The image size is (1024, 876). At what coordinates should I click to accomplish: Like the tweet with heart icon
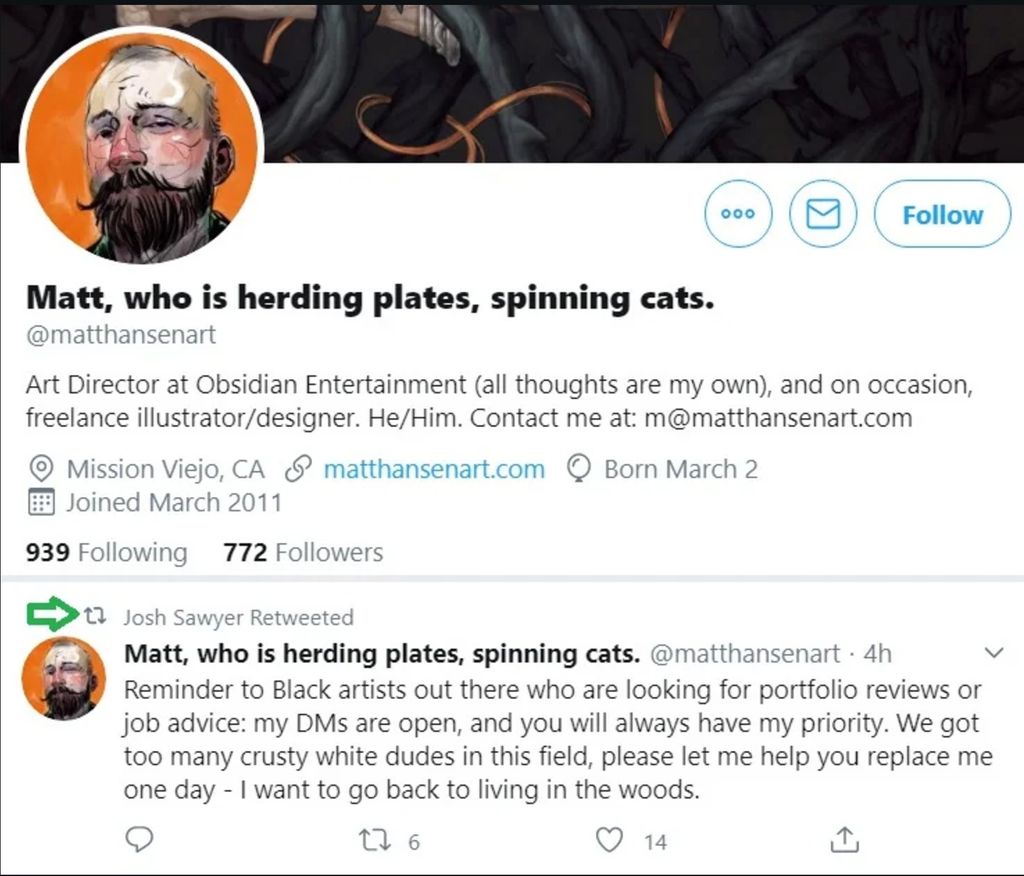pyautogui.click(x=609, y=840)
